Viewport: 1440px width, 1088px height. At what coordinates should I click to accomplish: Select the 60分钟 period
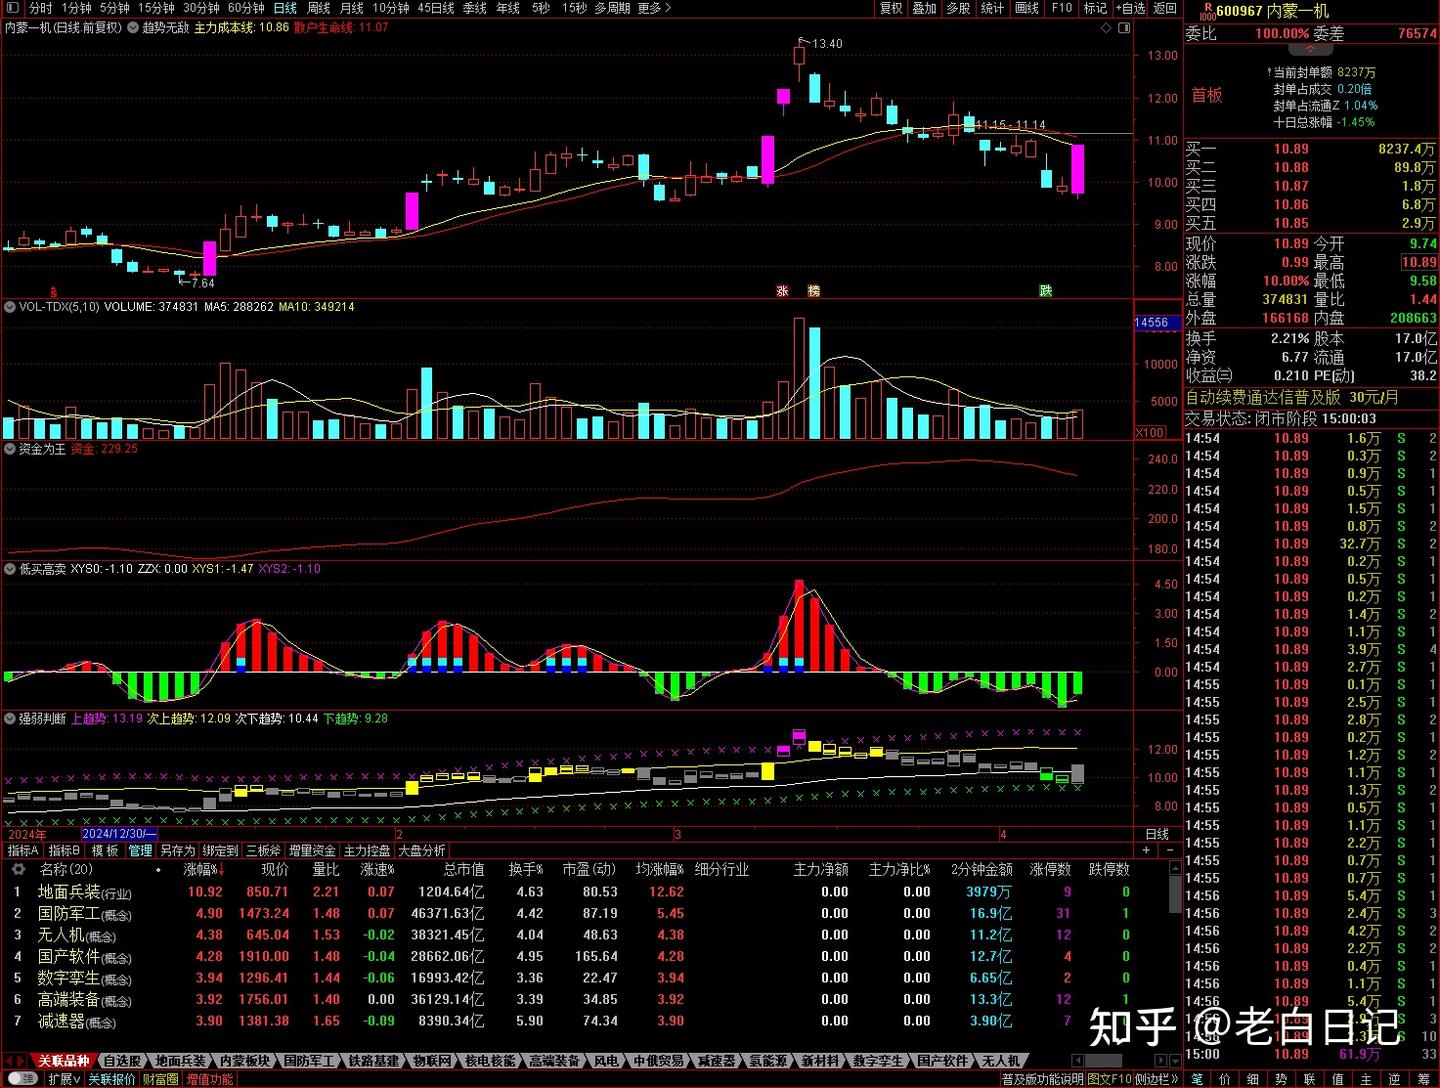click(x=246, y=8)
